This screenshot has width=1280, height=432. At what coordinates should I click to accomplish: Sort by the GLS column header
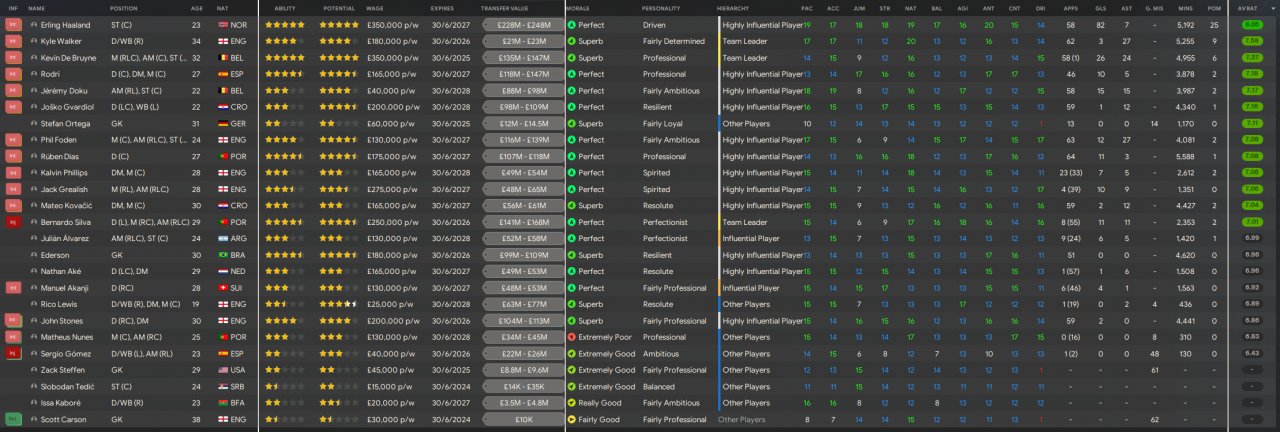click(x=1100, y=8)
